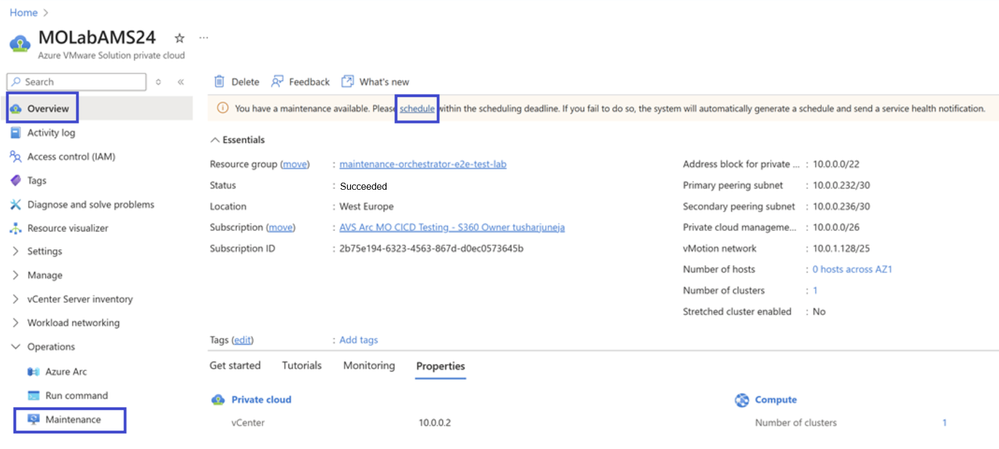Click edit link next to Tags
The height and width of the screenshot is (449, 999).
(242, 340)
